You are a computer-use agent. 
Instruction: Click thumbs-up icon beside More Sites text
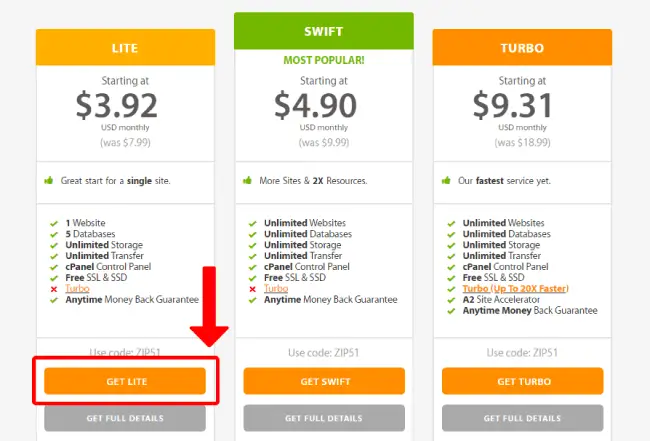pos(247,180)
